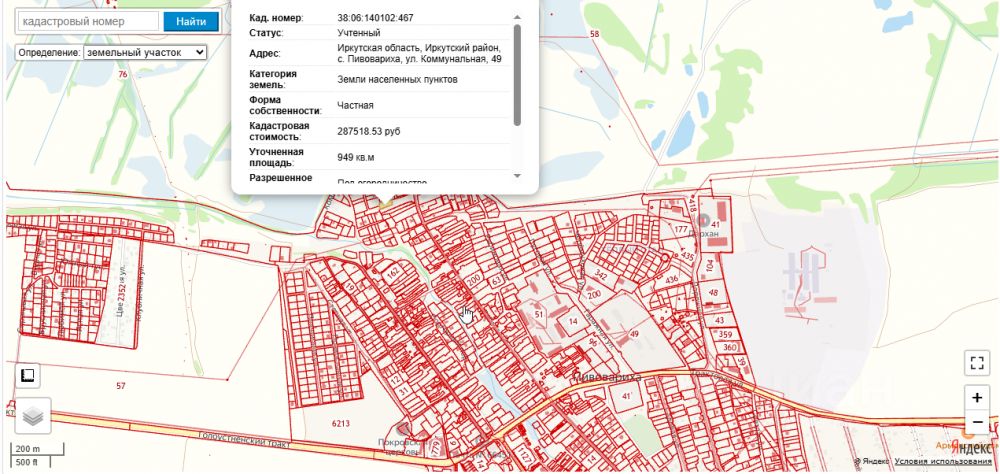Open the Определение type dropdown

145,52
